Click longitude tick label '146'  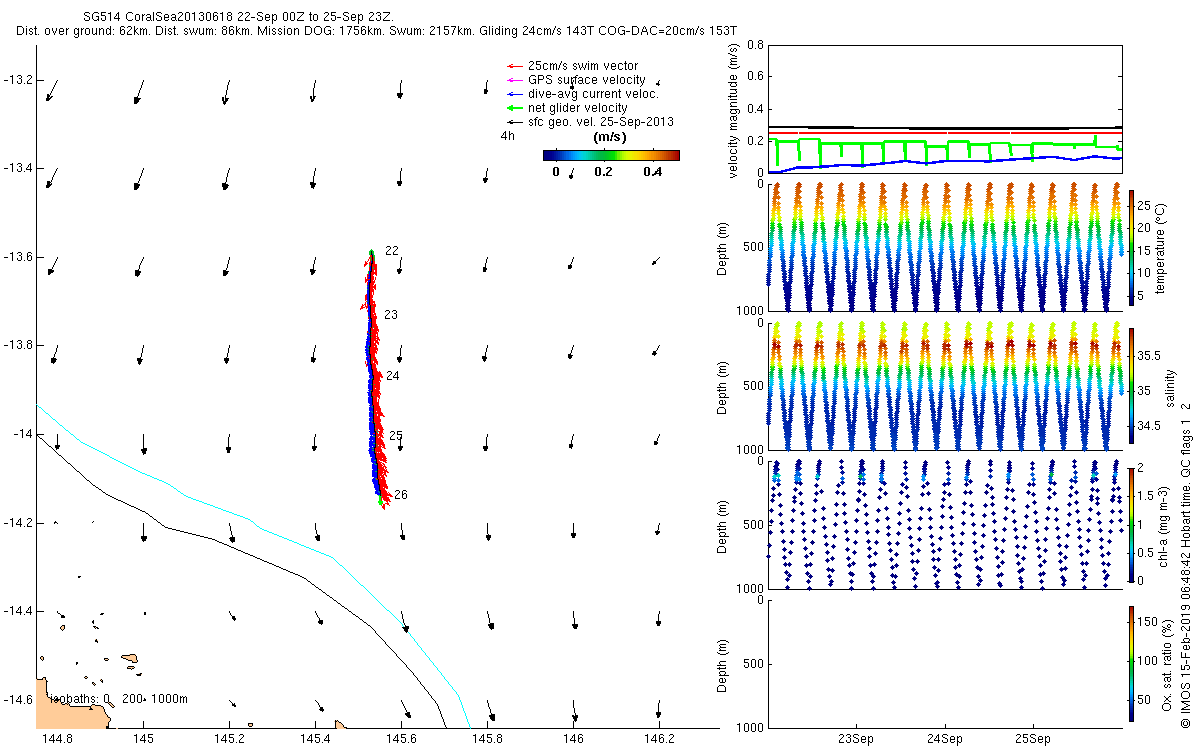pos(574,739)
